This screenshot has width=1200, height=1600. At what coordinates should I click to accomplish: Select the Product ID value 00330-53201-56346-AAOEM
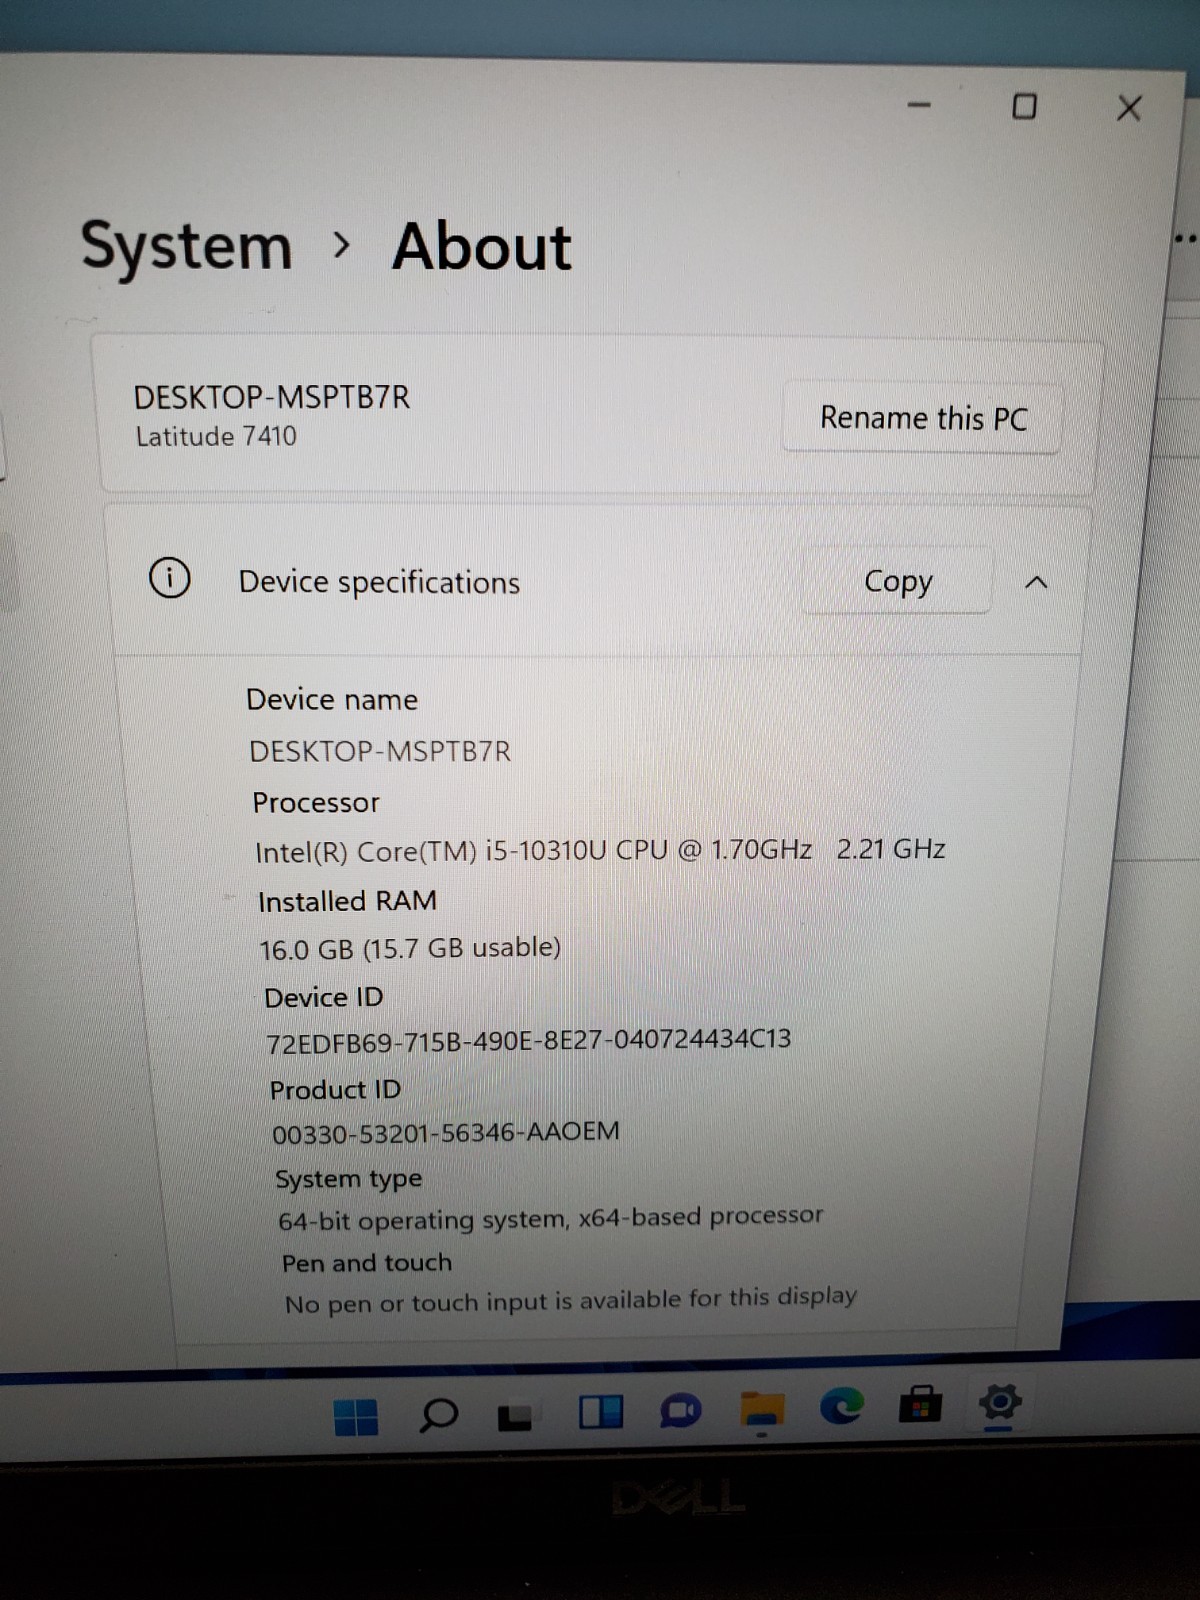446,1133
